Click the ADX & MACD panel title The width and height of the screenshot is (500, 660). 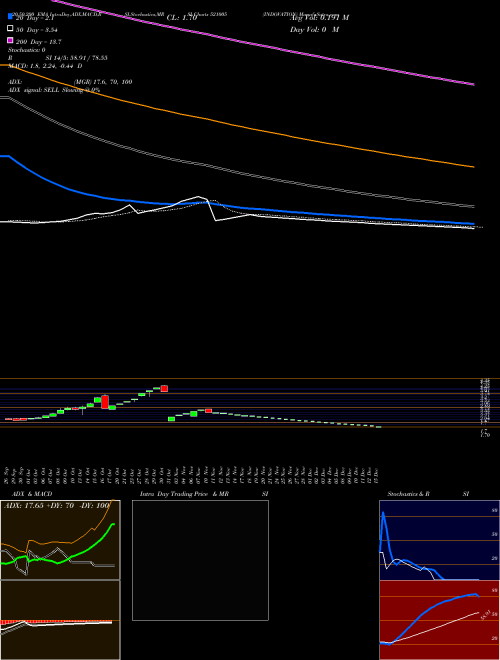(x=32, y=494)
